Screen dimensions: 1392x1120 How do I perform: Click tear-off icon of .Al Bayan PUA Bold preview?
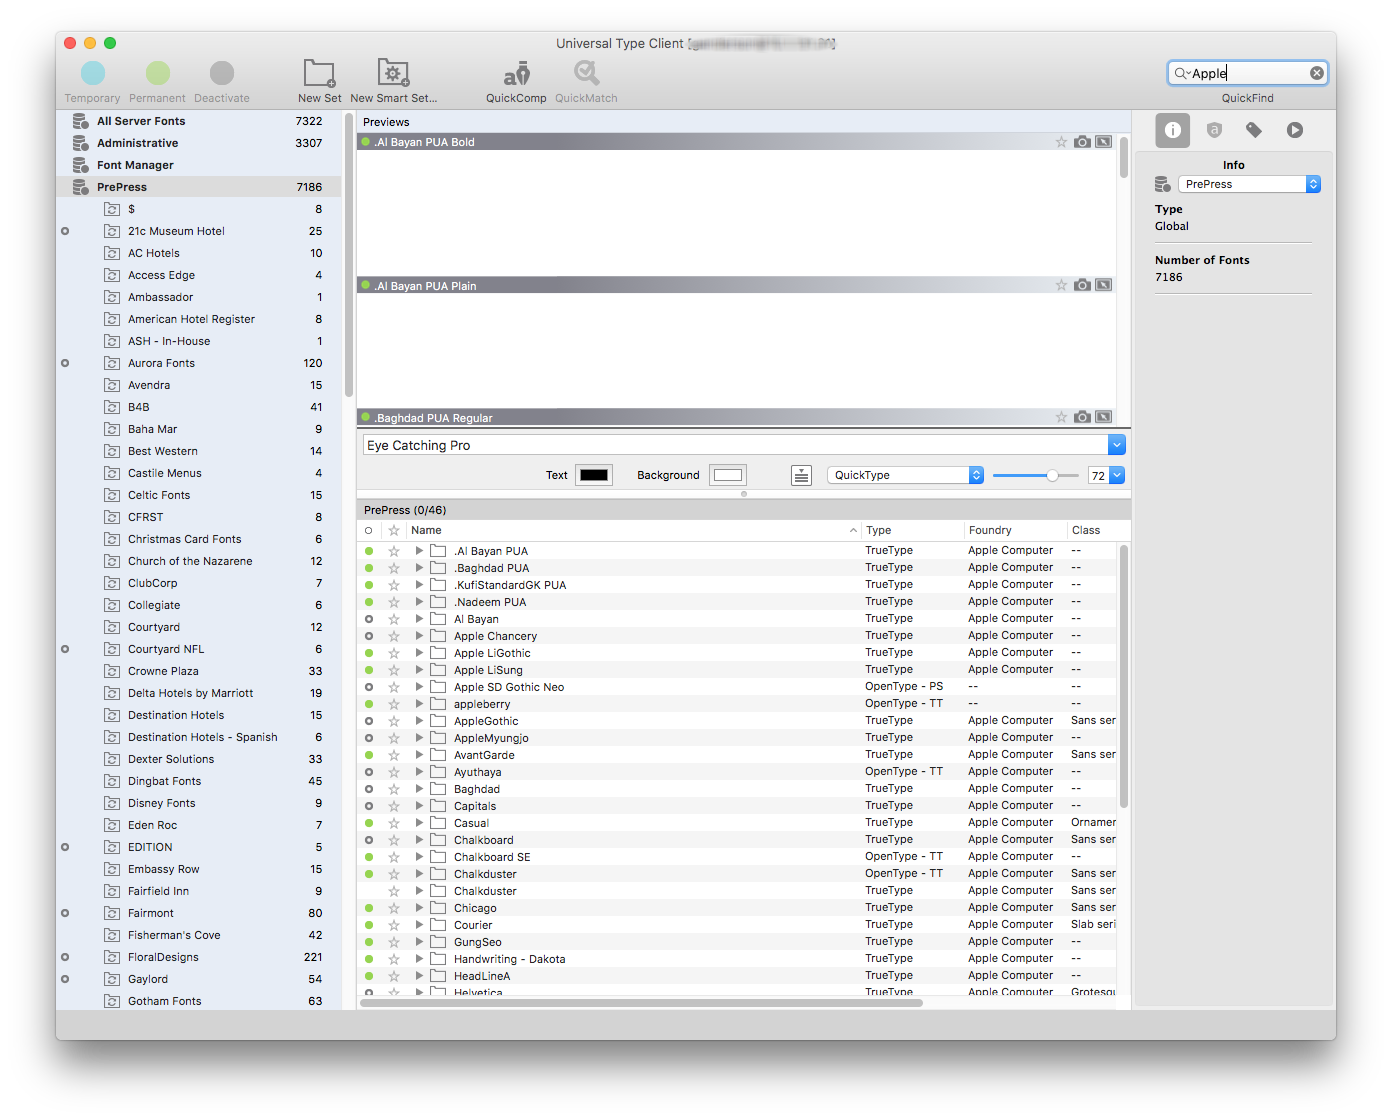click(1103, 142)
